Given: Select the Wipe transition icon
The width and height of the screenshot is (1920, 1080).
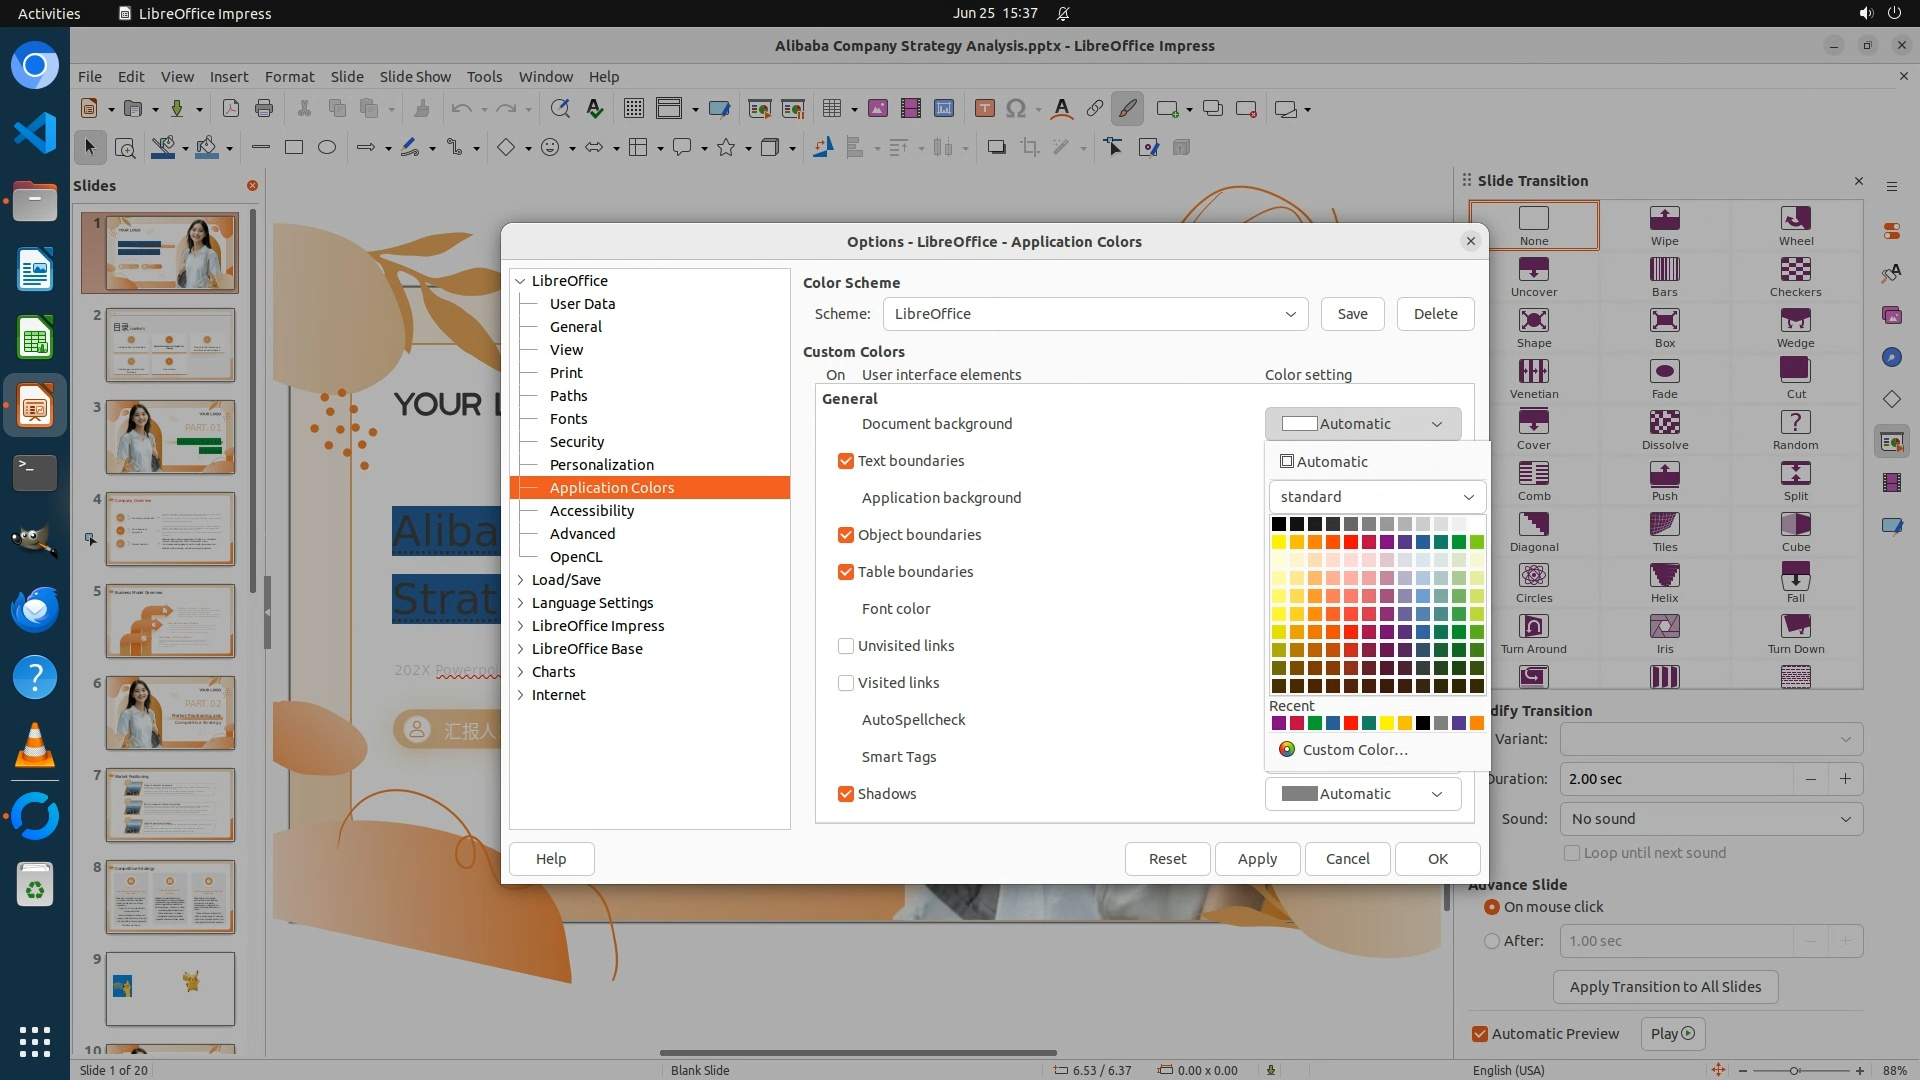Looking at the screenshot, I should tap(1664, 218).
